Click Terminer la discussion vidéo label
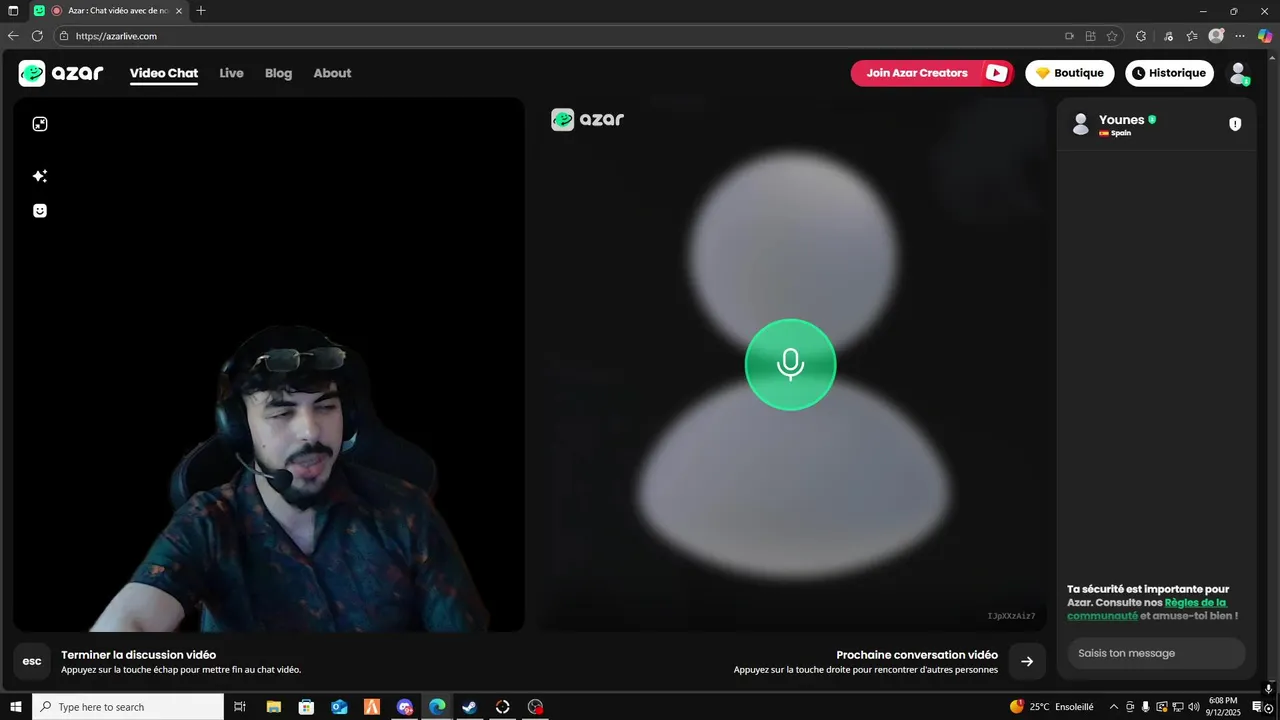This screenshot has height=720, width=1280. (138, 655)
